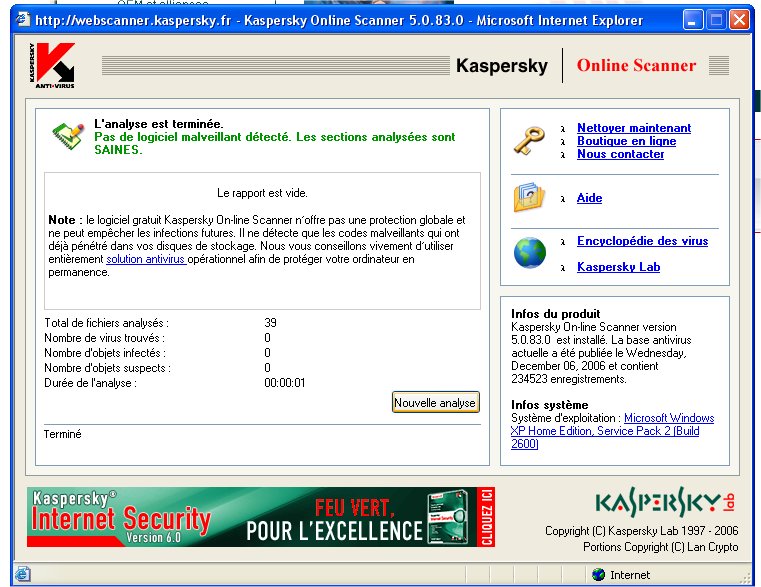Click the golden key icon
The width and height of the screenshot is (761, 587).
[529, 141]
